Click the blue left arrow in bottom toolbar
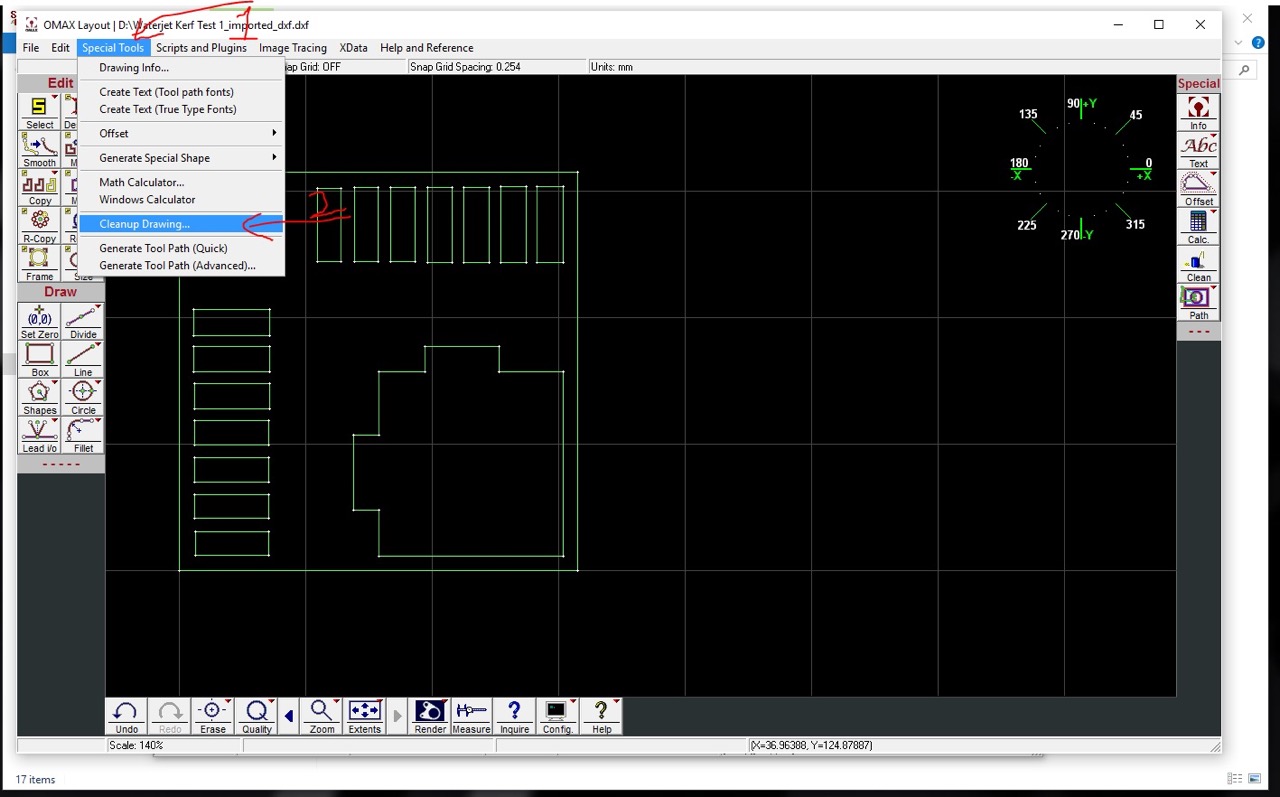The height and width of the screenshot is (797, 1280). (289, 716)
